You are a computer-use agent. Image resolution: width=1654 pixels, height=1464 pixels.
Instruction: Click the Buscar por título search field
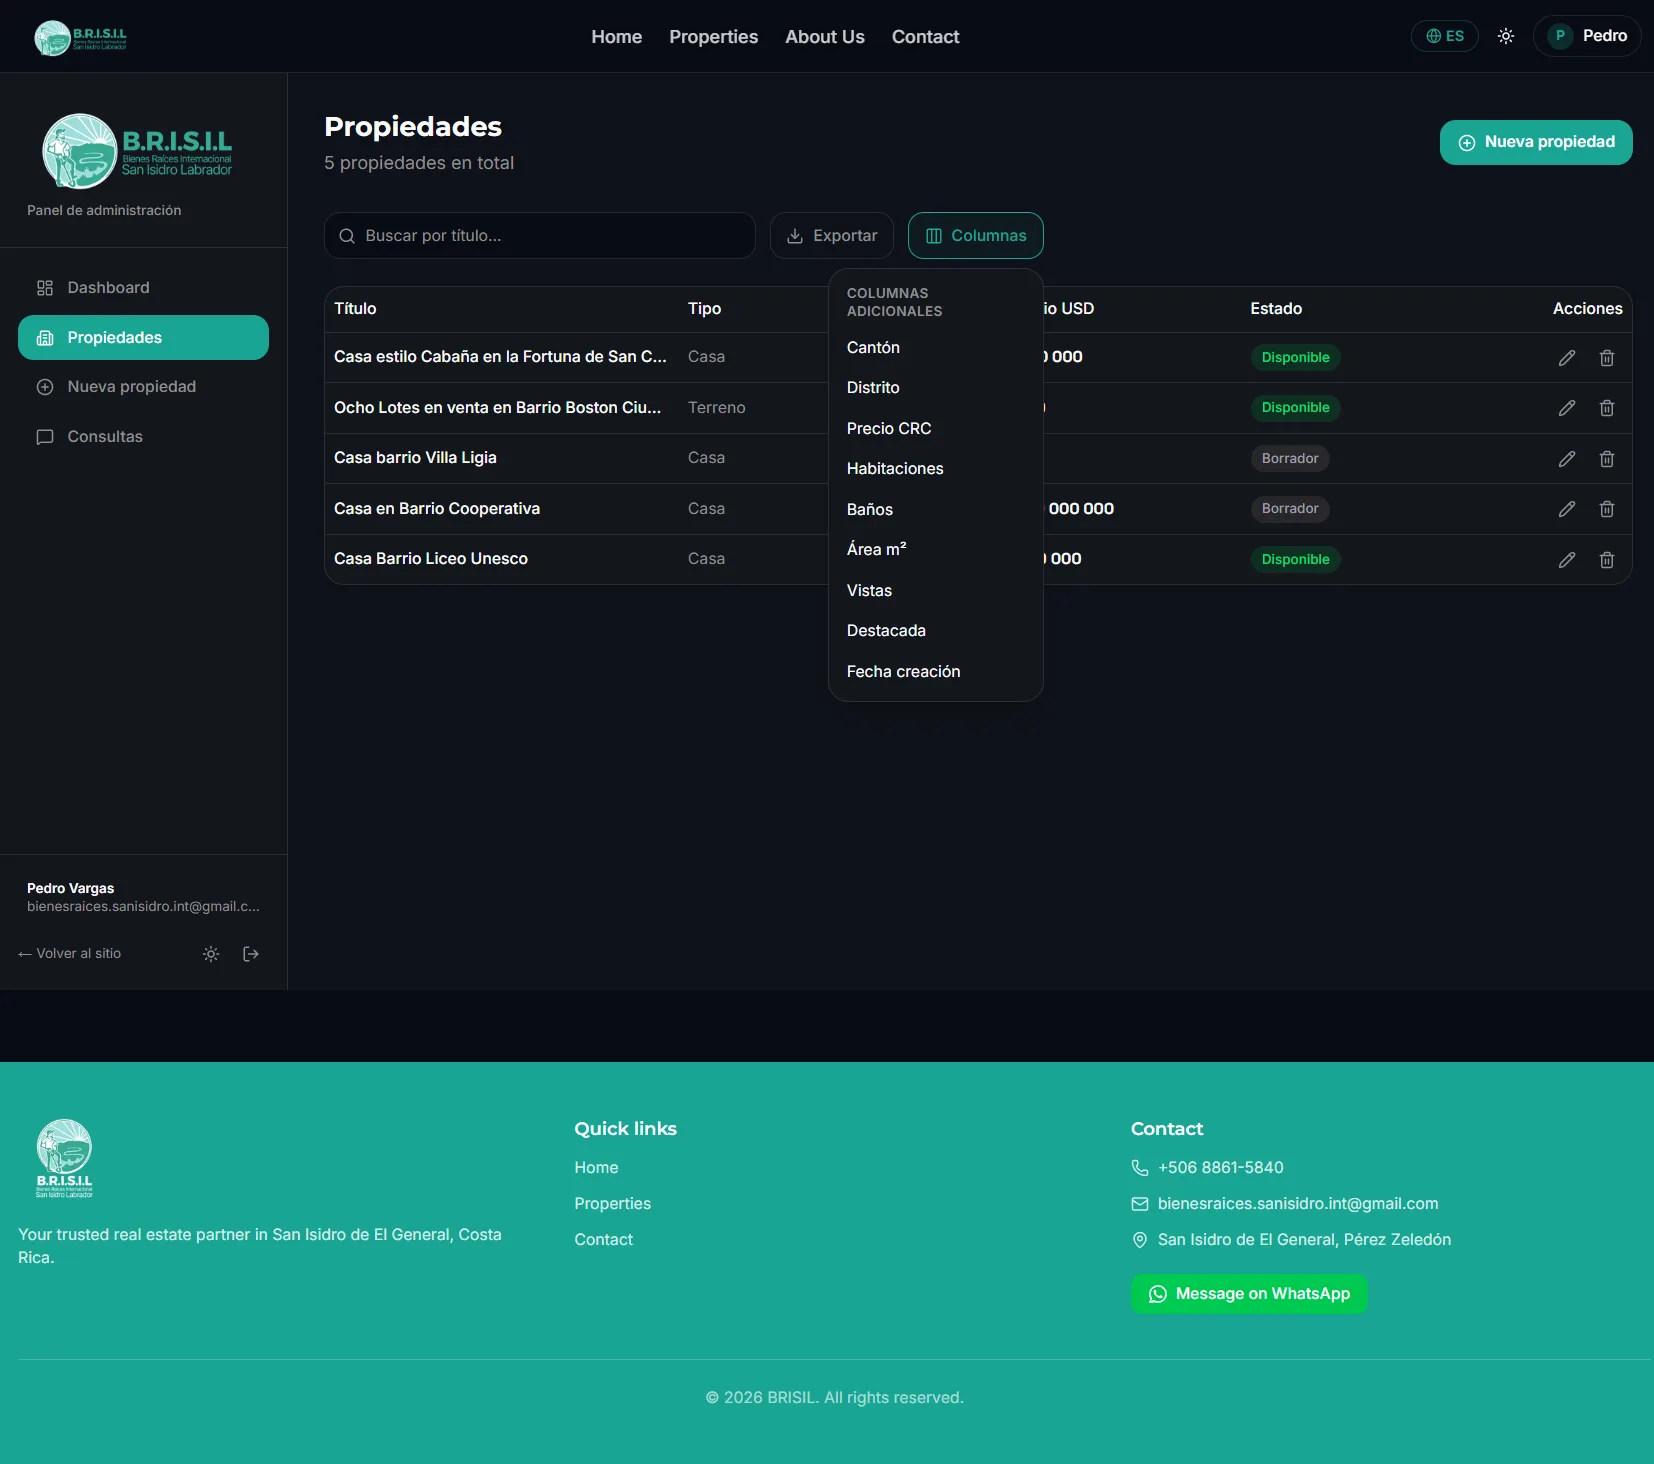[x=540, y=236]
